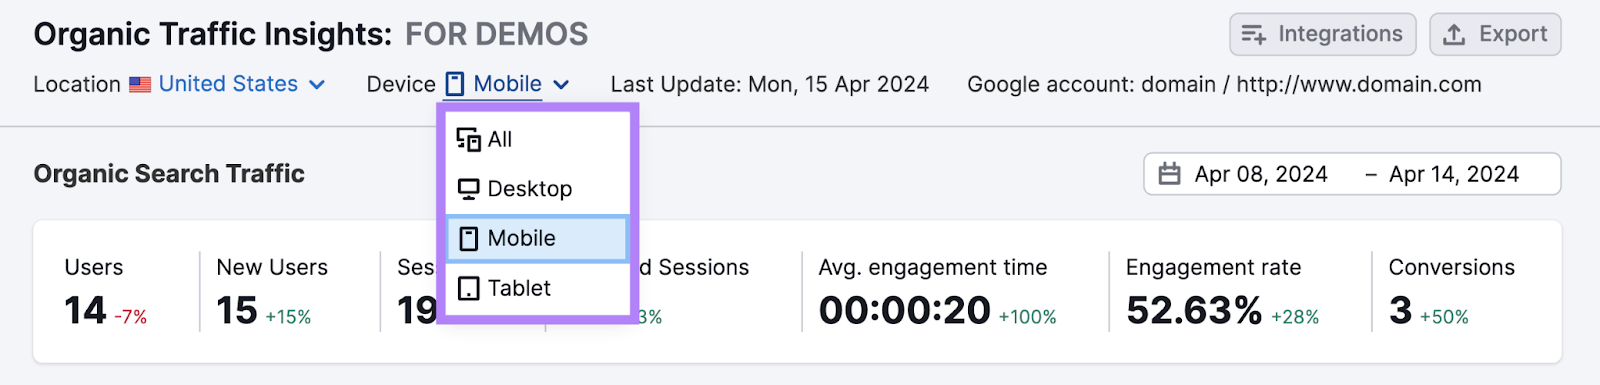Click the Integrations button
This screenshot has height=385, width=1600.
pyautogui.click(x=1322, y=34)
